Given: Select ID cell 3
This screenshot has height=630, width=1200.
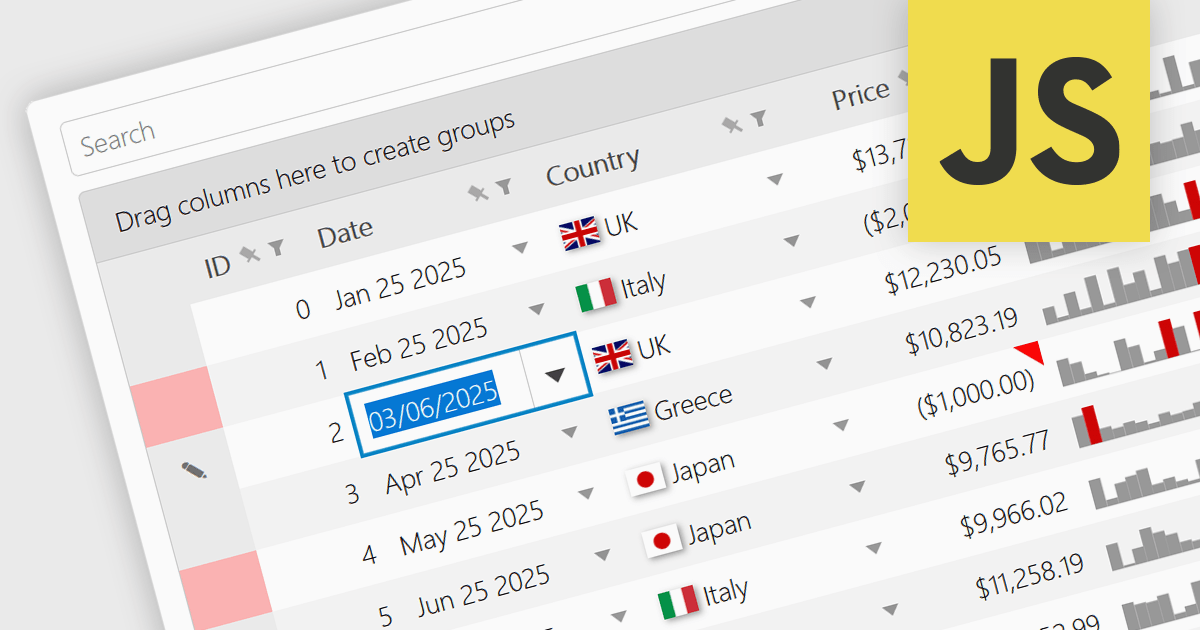Looking at the screenshot, I should click(x=352, y=493).
